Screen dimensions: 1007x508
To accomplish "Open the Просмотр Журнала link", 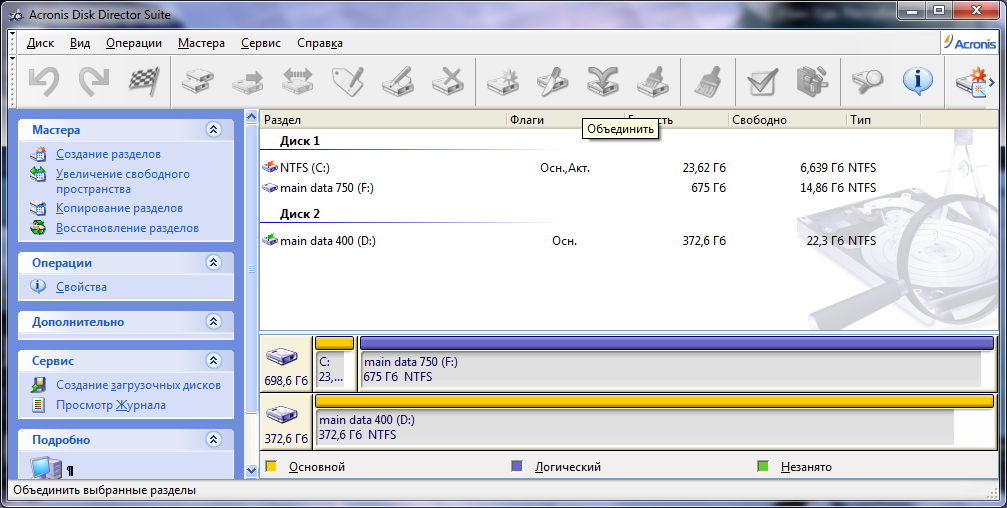I will click(110, 405).
